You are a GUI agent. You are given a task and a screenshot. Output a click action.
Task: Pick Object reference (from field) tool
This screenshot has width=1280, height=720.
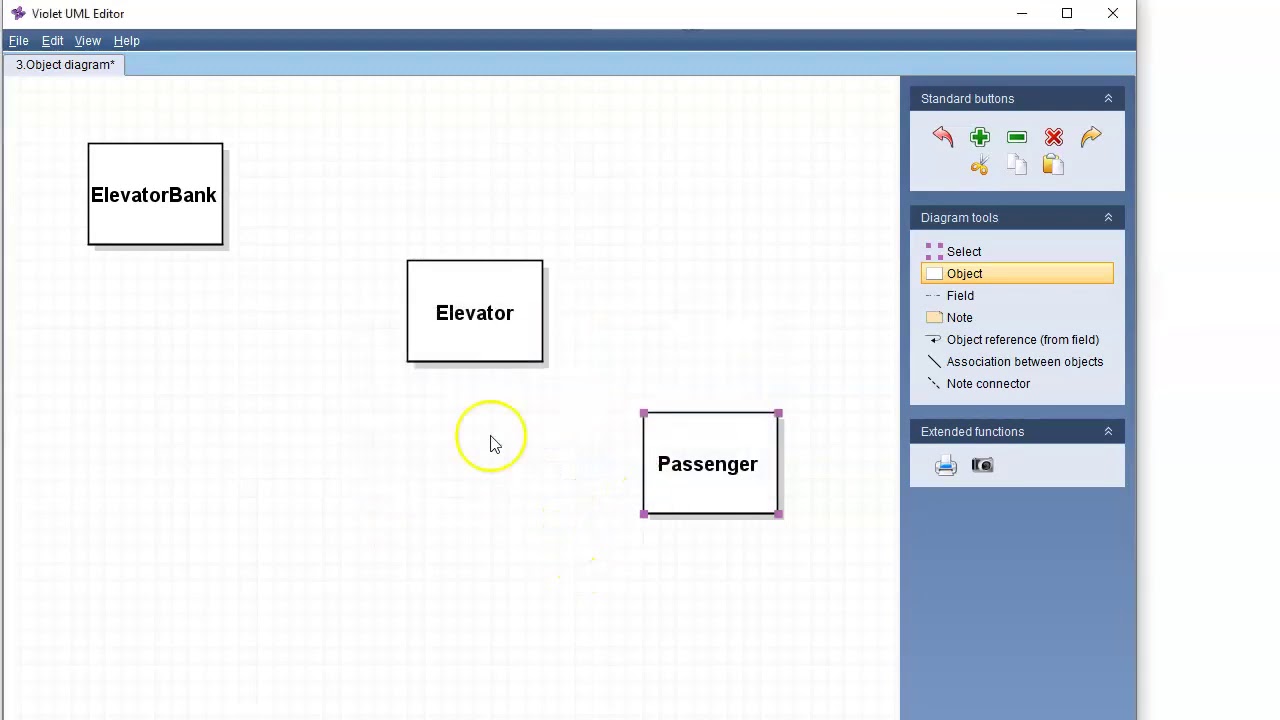pos(1017,340)
